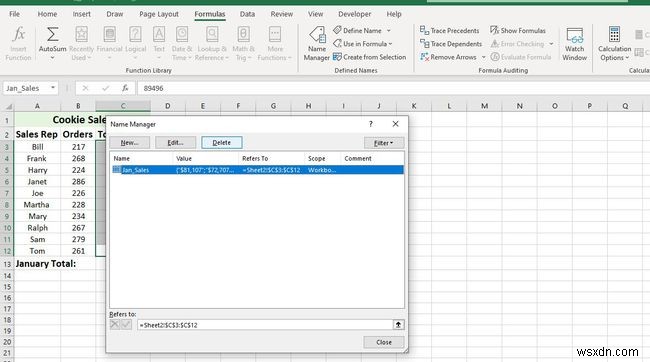Click formula bar fx icon

point(125,88)
